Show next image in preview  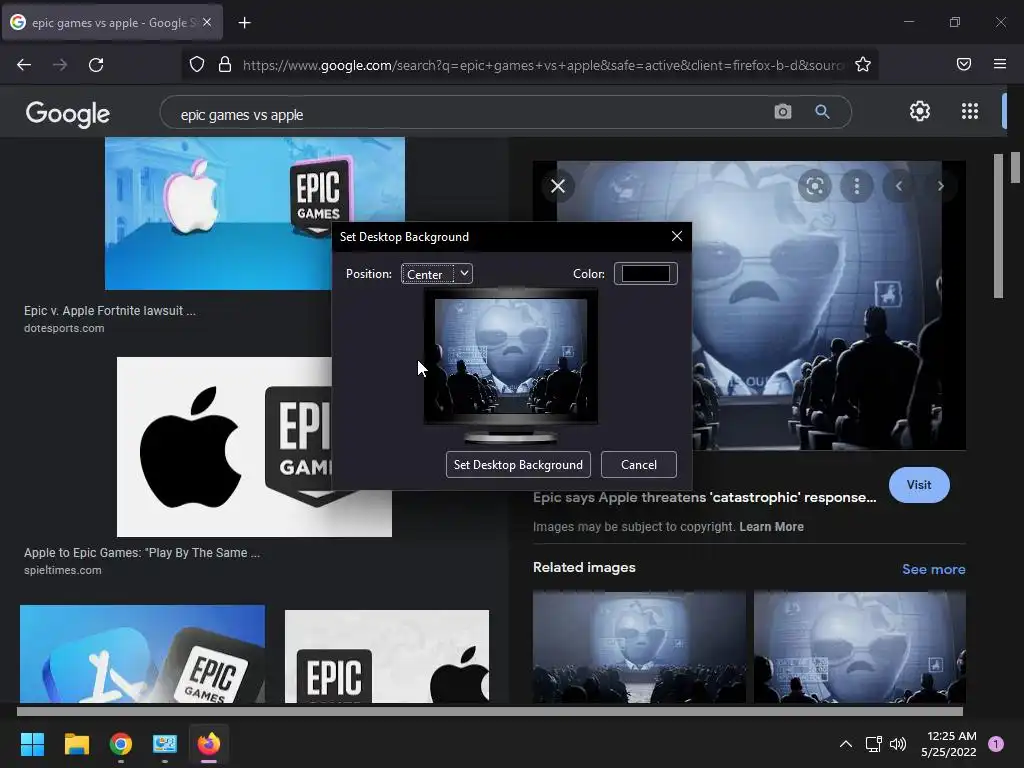pyautogui.click(x=940, y=186)
